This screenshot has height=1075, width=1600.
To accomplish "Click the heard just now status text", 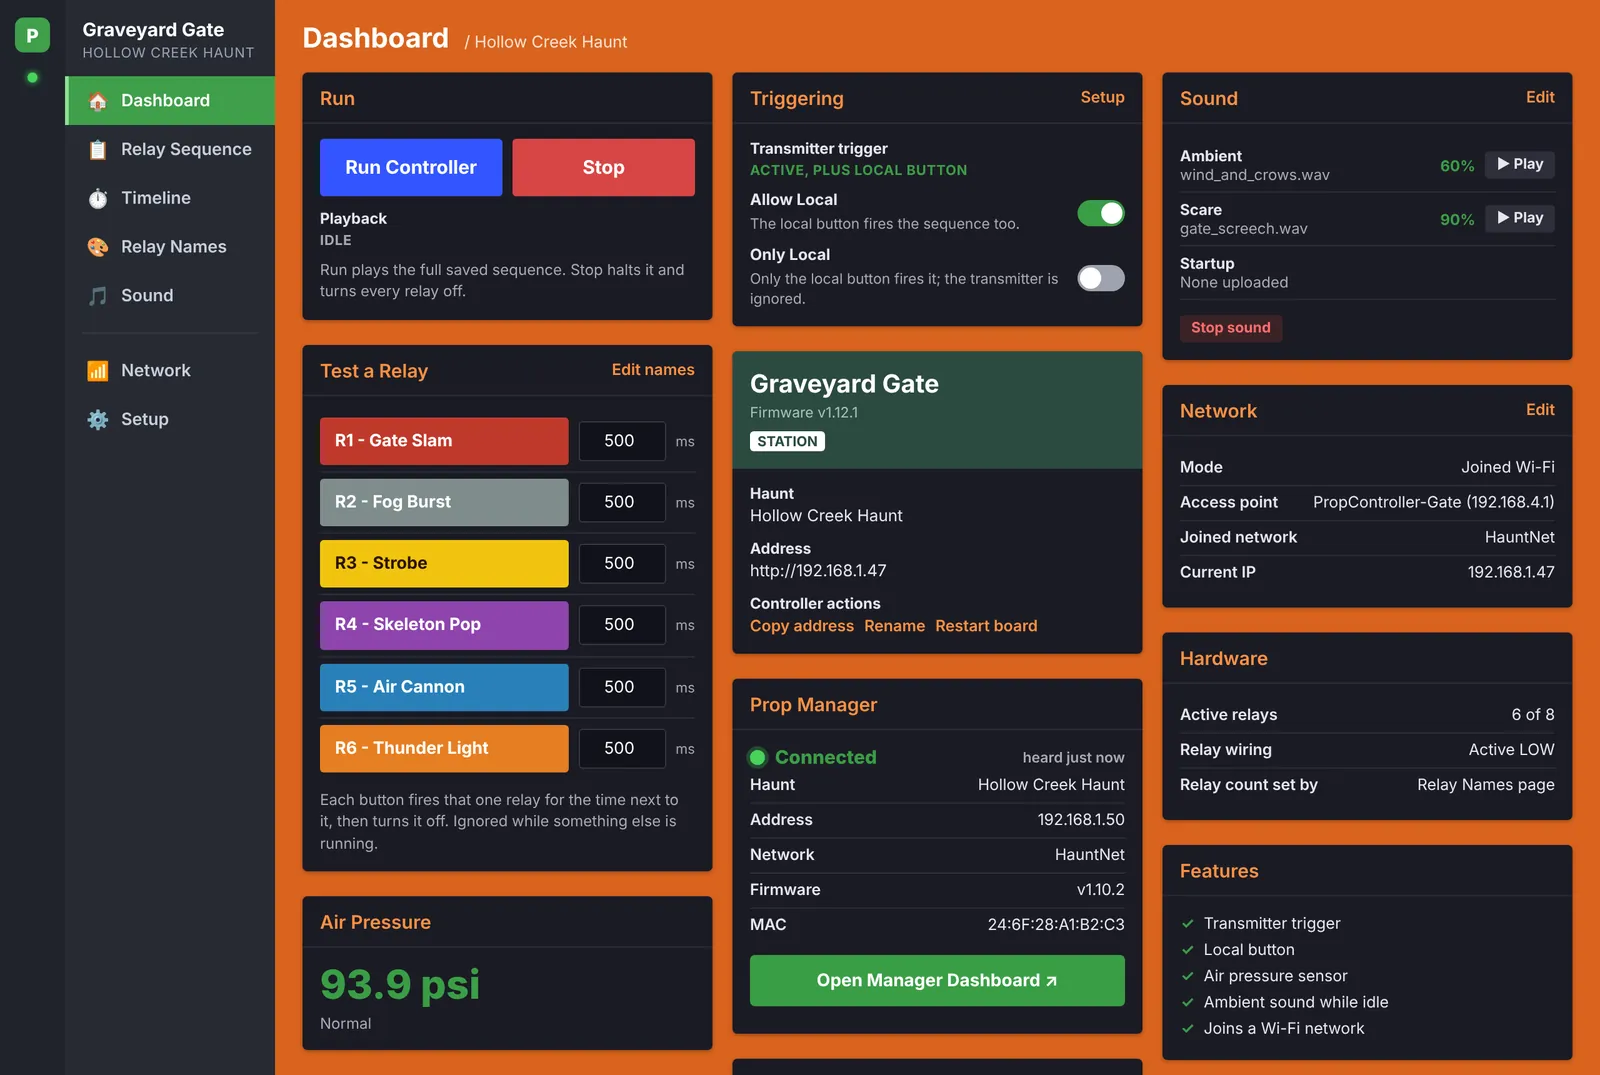I will [1073, 758].
